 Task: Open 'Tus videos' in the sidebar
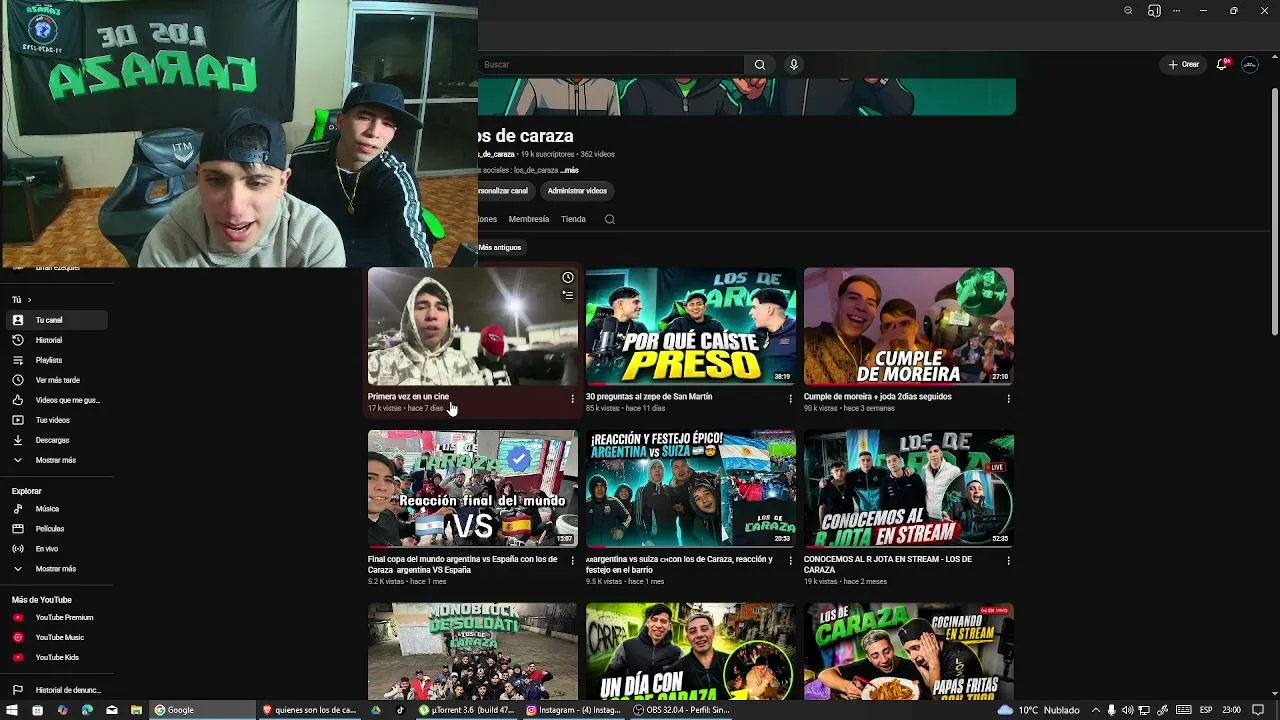pos(57,420)
